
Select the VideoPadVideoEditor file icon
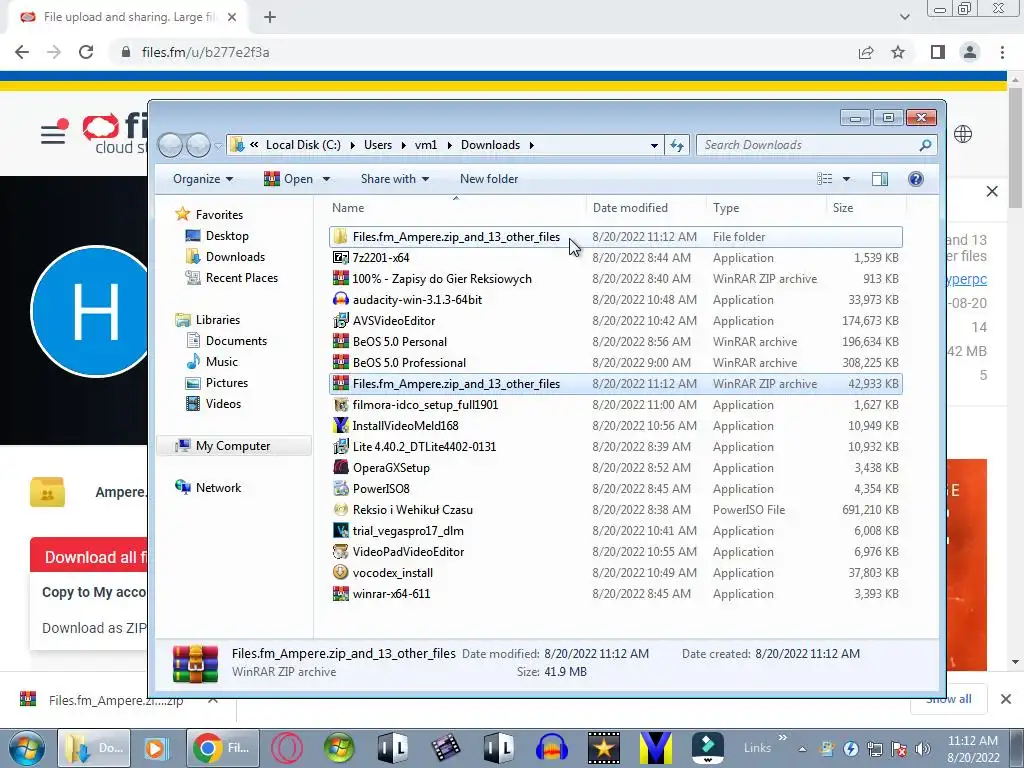340,552
